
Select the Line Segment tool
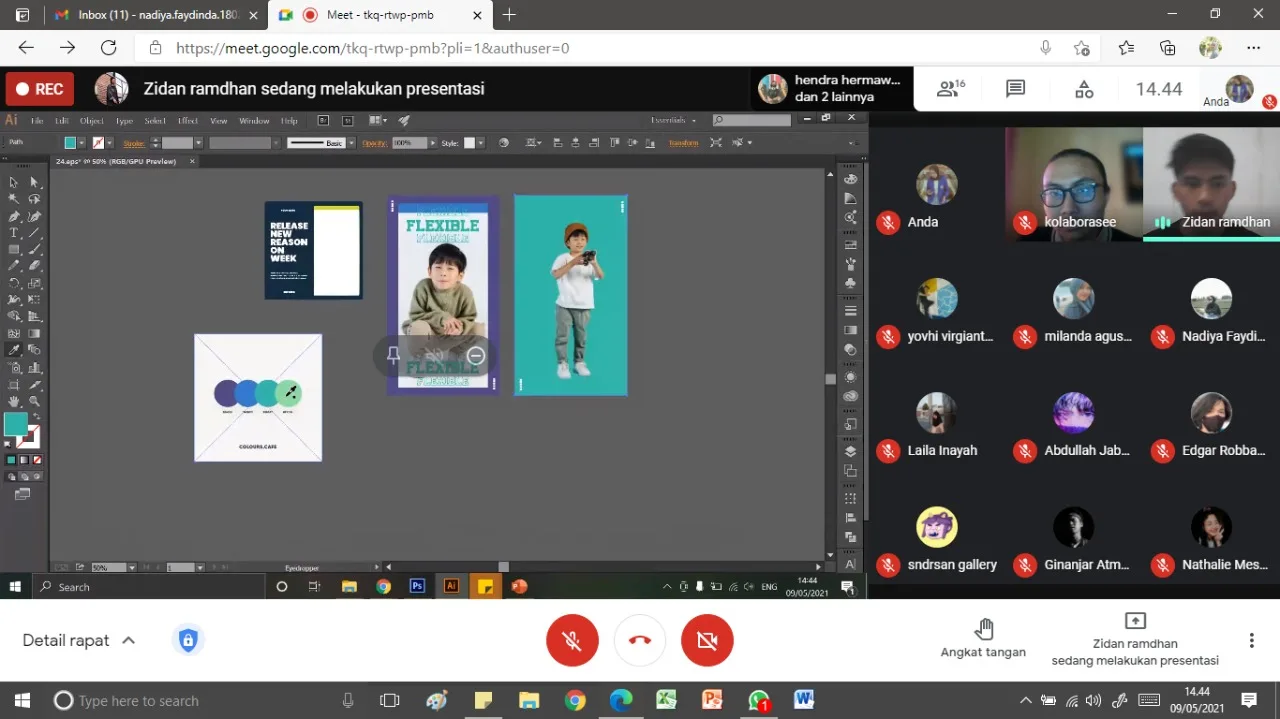[x=34, y=233]
